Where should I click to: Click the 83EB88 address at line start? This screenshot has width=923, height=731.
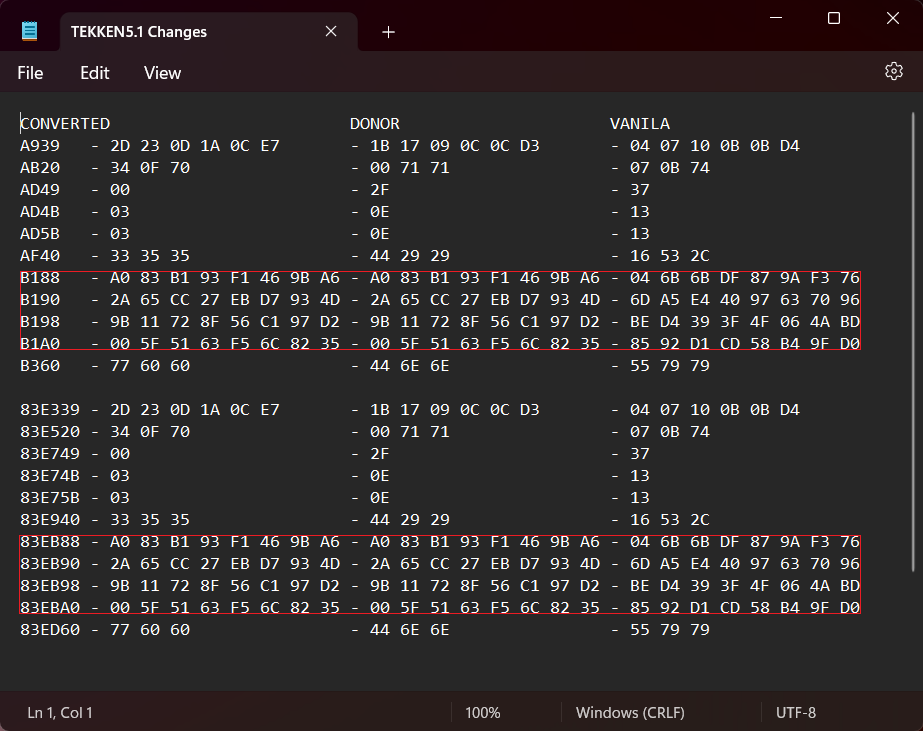pos(50,541)
